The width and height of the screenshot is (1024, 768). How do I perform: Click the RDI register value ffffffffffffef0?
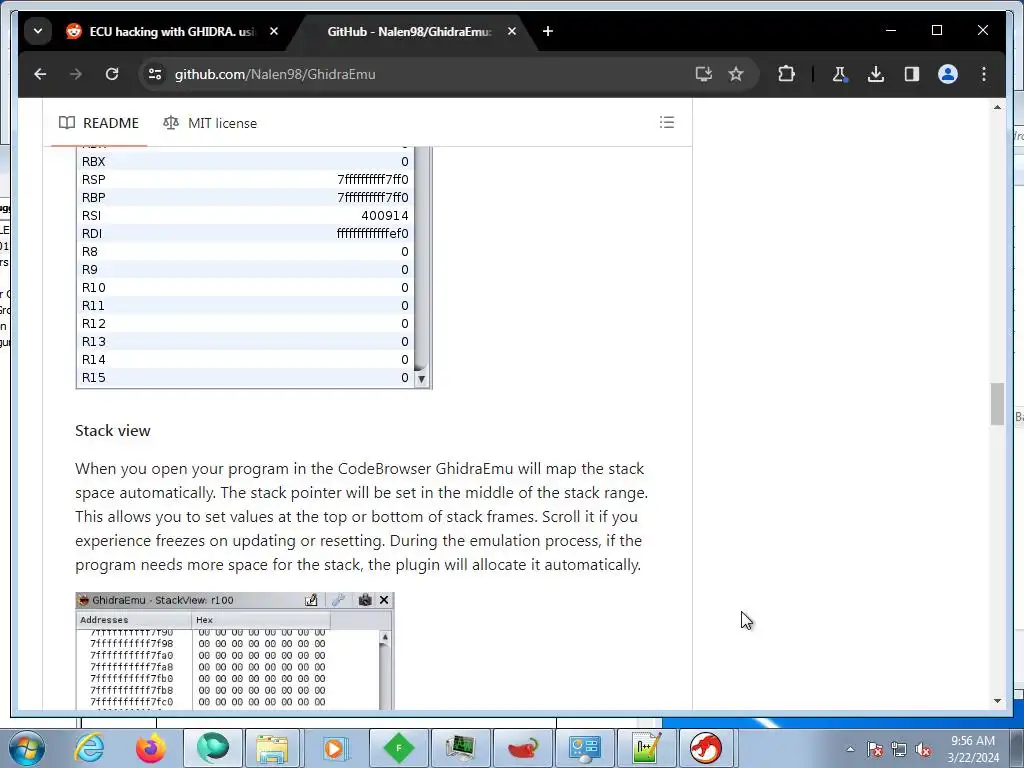(372, 234)
